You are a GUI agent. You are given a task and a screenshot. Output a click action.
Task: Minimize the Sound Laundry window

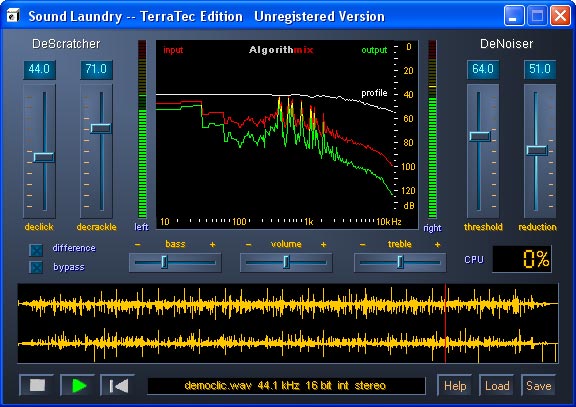[x=514, y=16]
